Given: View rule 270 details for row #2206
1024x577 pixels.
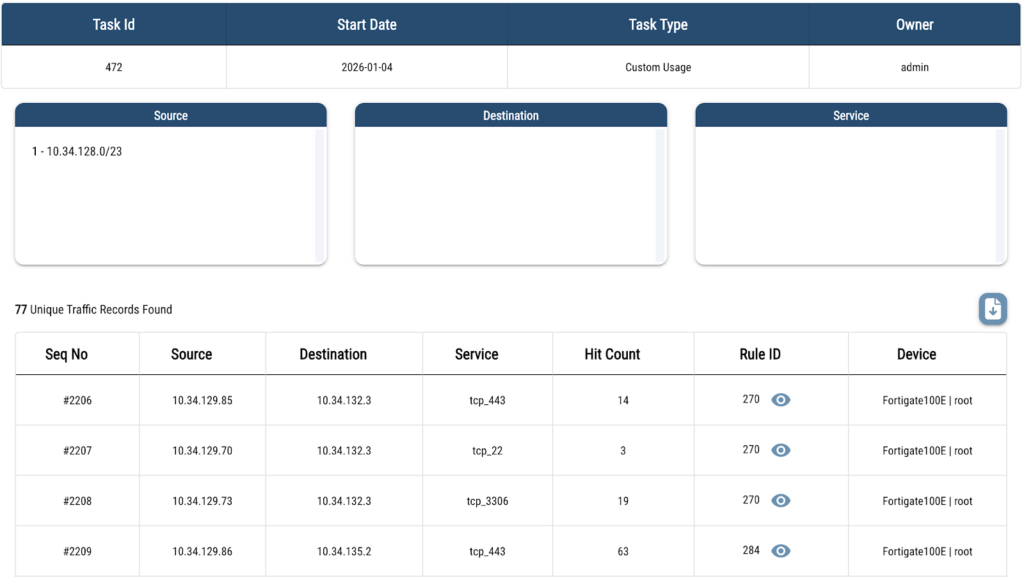Looking at the screenshot, I should pyautogui.click(x=781, y=400).
